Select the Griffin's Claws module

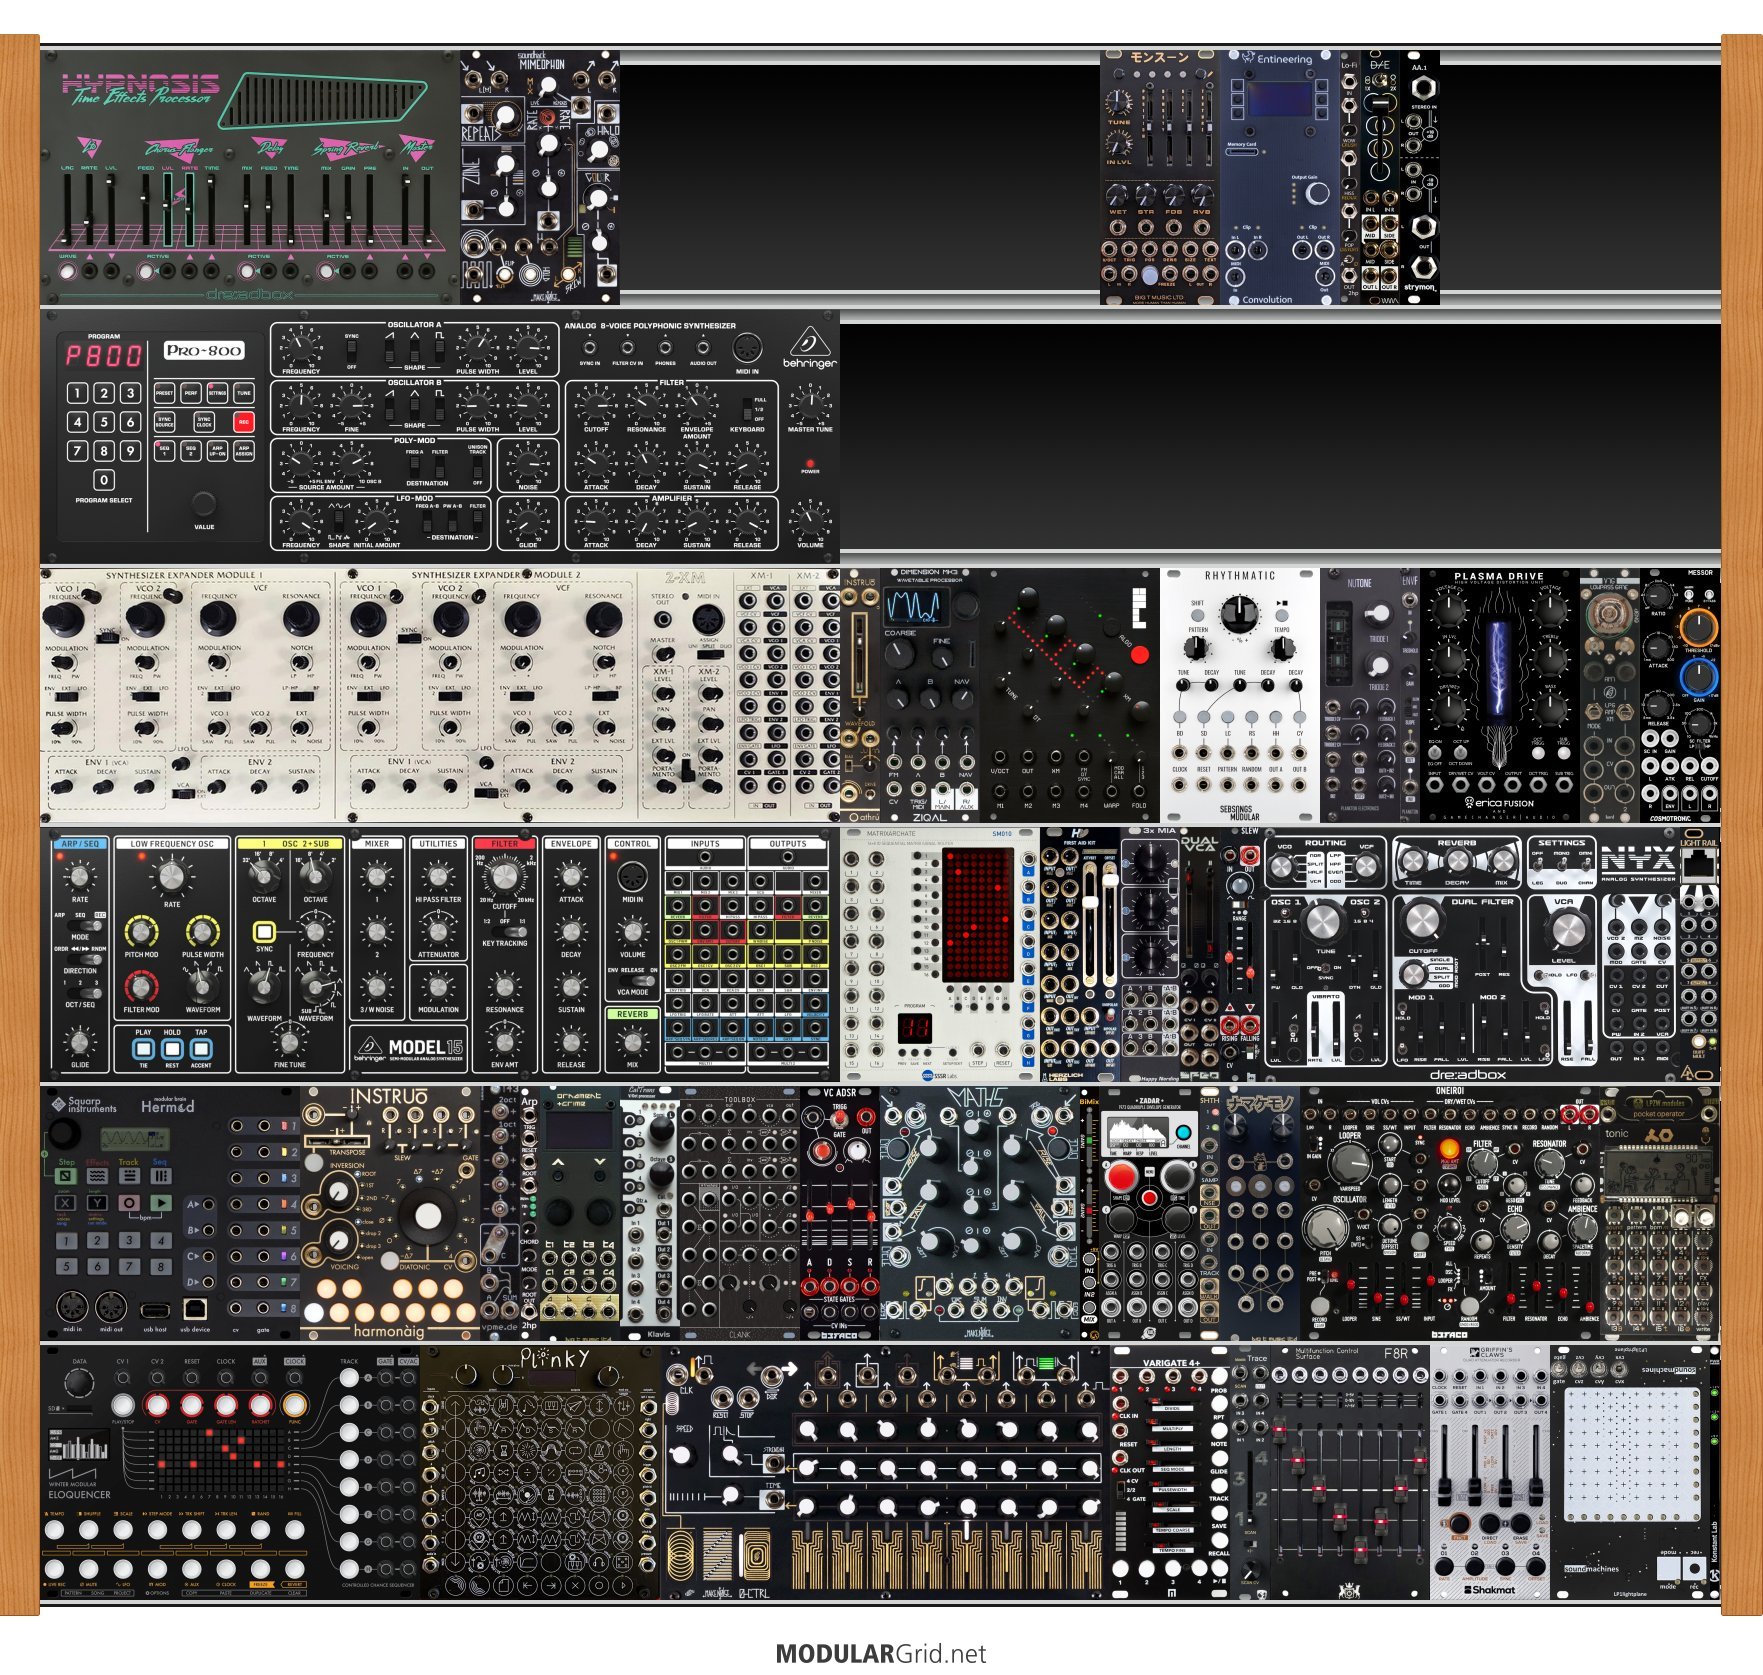click(x=1490, y=1473)
